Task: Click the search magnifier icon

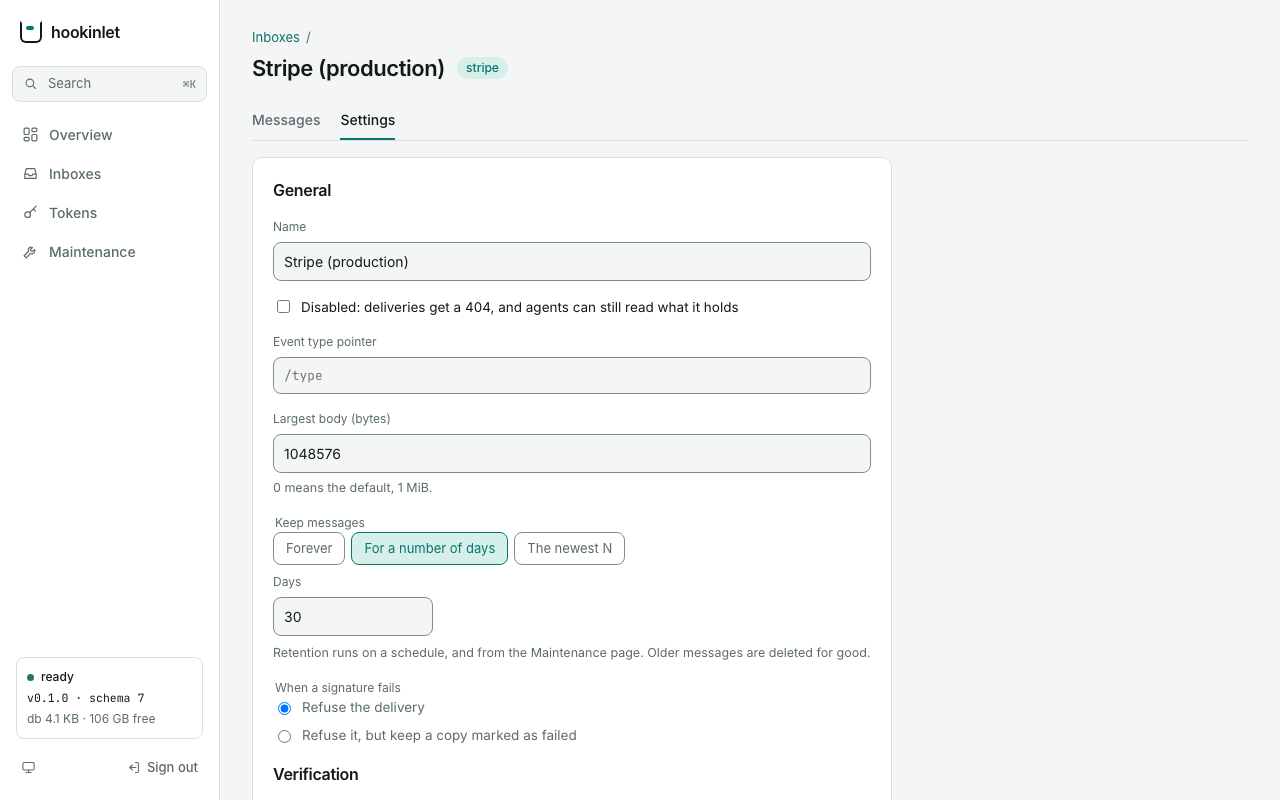Action: (31, 84)
